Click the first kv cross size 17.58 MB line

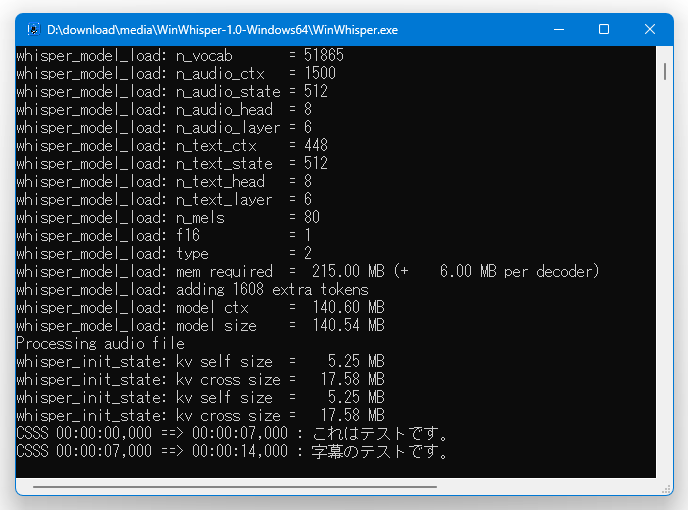[201, 380]
